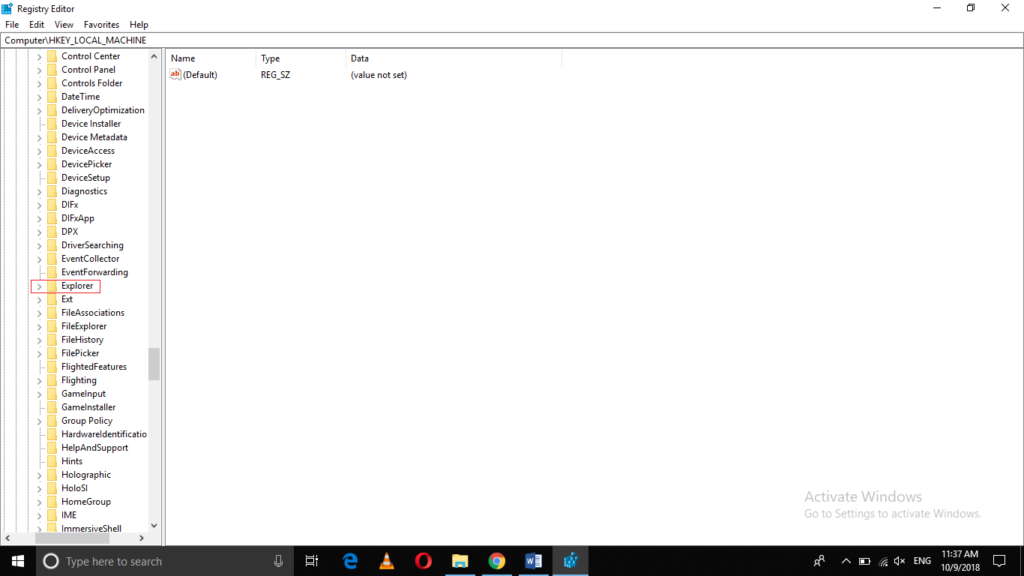
Task: Select the GameInstaller key
Action: (88, 408)
